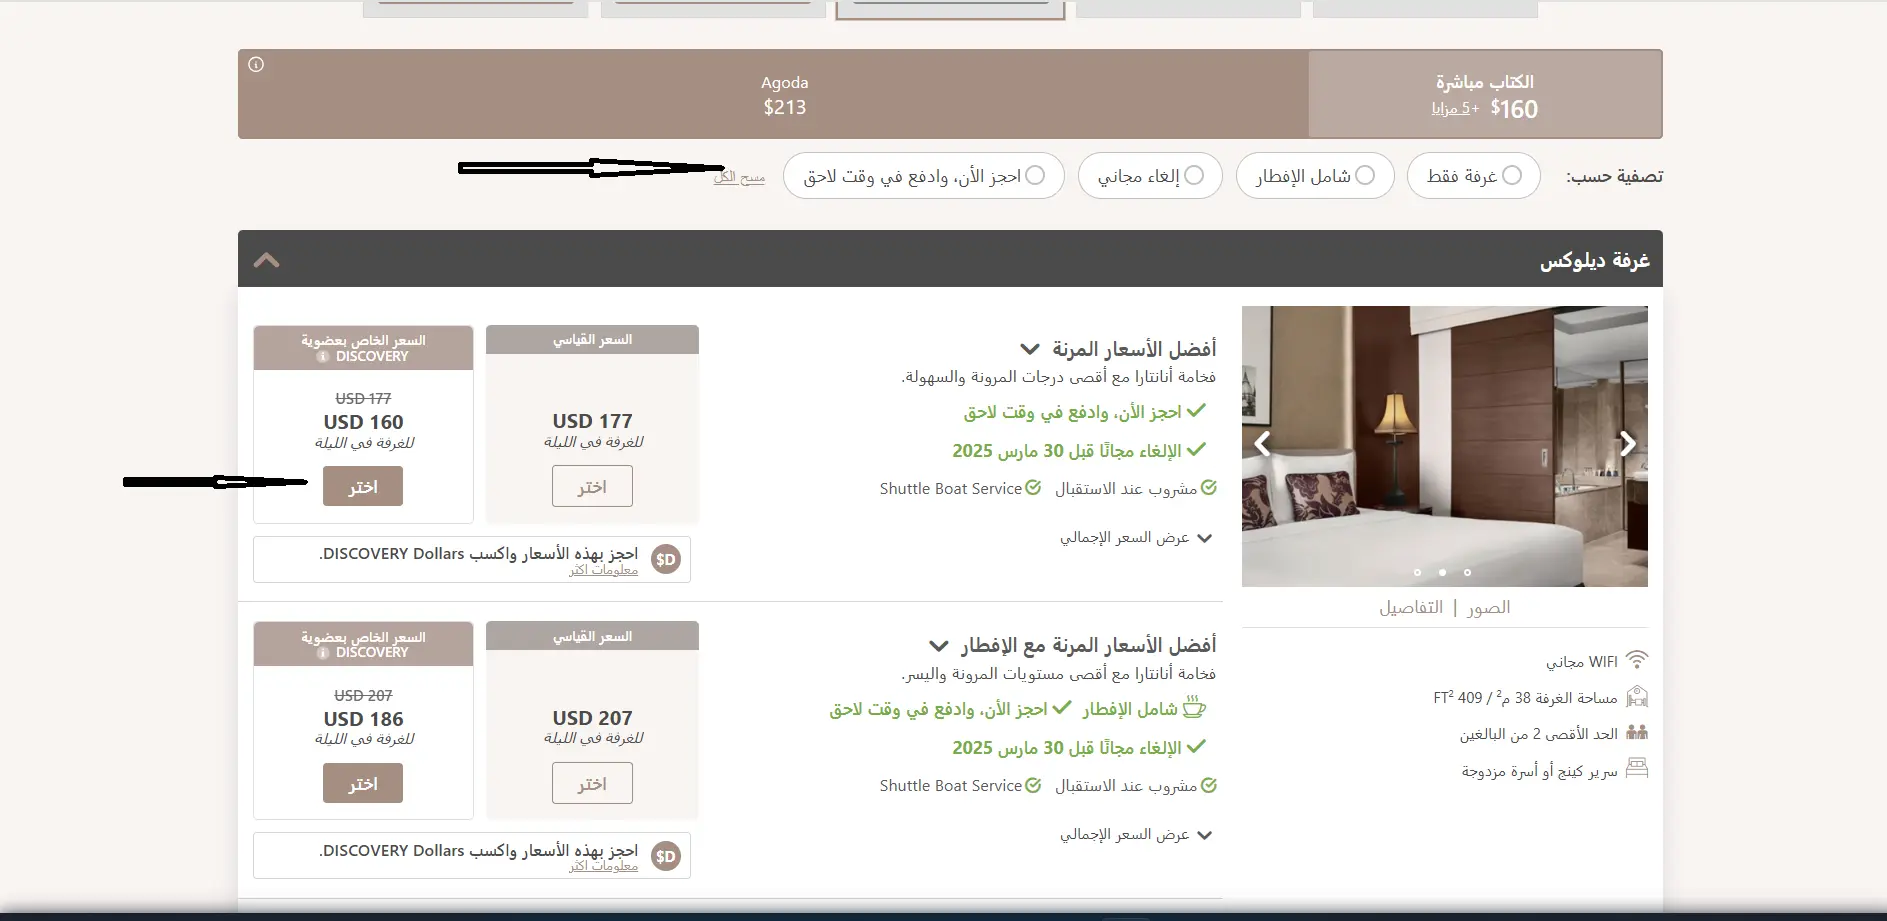This screenshot has height=921, width=1887.
Task: Click the $D icon in the breakfast rate row
Action: (x=666, y=856)
